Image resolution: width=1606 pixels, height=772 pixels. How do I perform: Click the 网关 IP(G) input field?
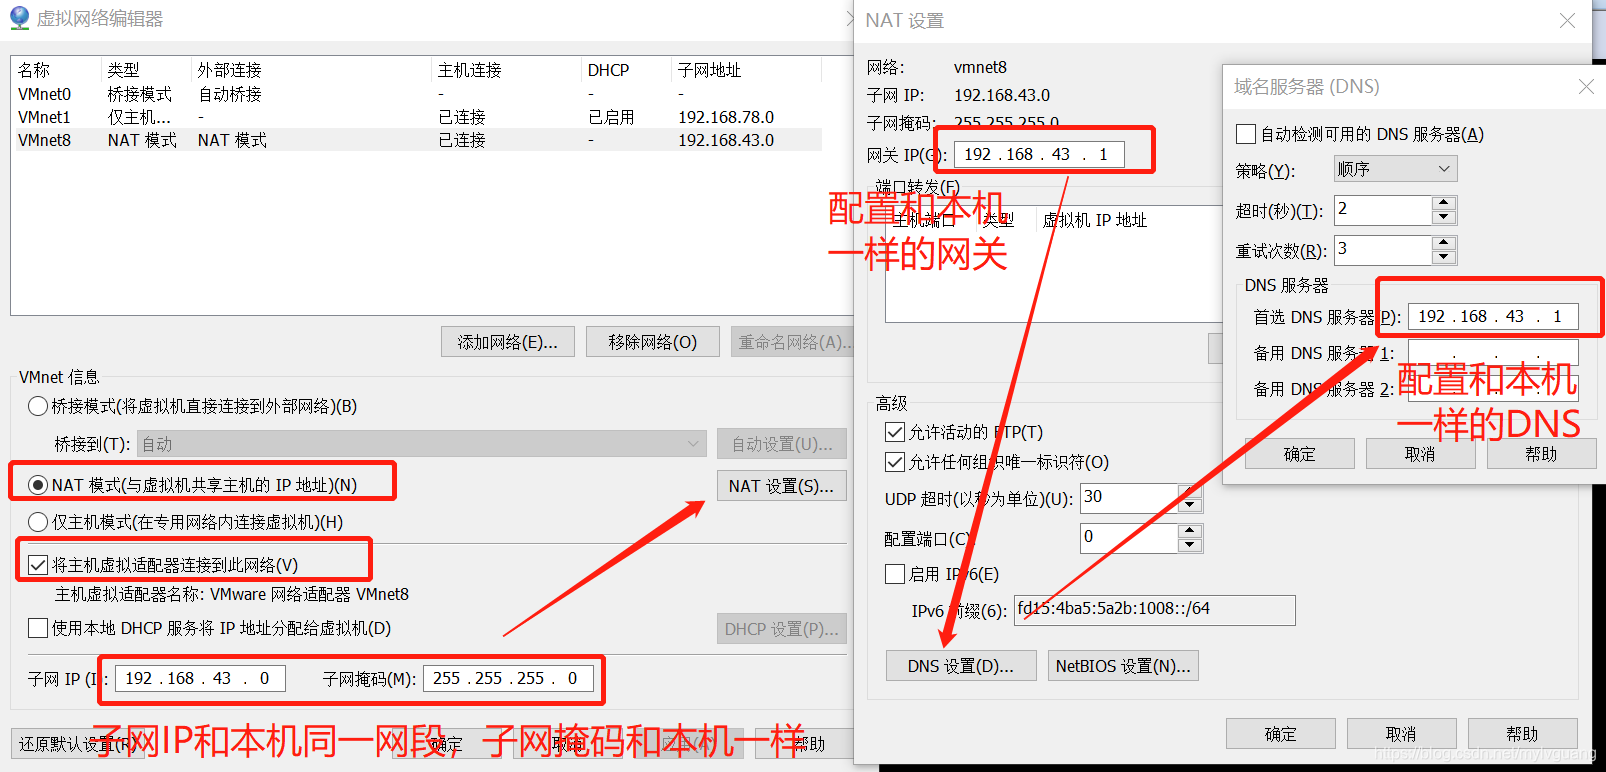[1039, 154]
